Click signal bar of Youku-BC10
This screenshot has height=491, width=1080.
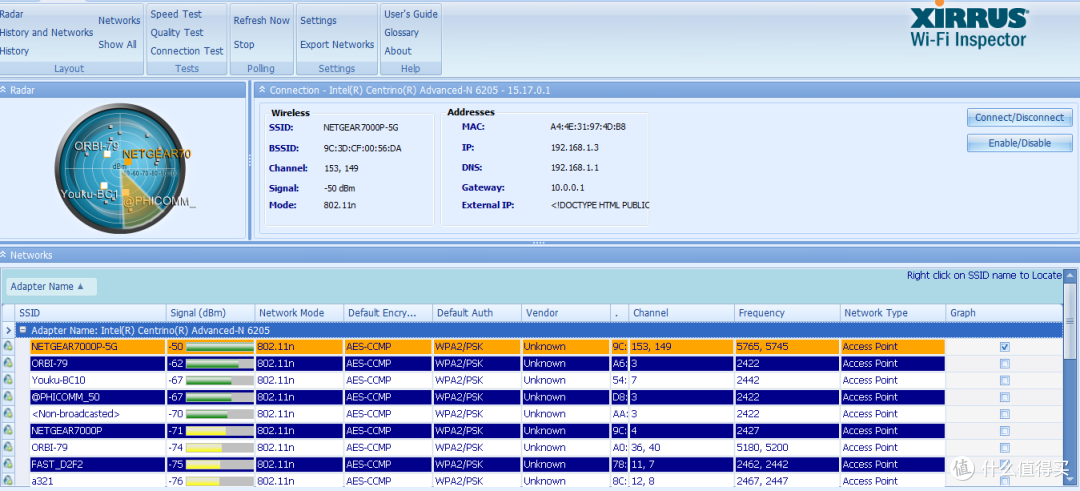coord(220,380)
